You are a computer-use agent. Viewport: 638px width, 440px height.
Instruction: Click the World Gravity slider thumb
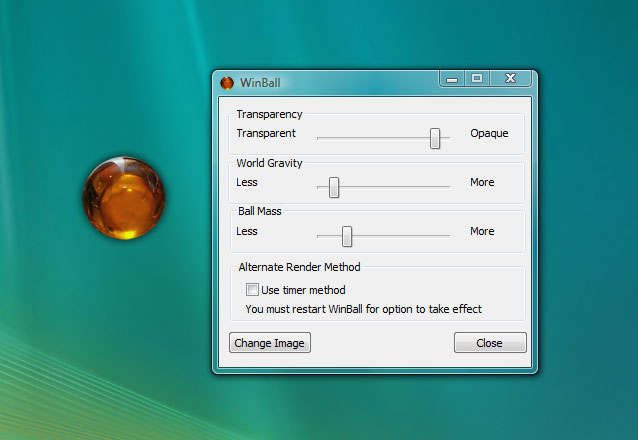334,187
